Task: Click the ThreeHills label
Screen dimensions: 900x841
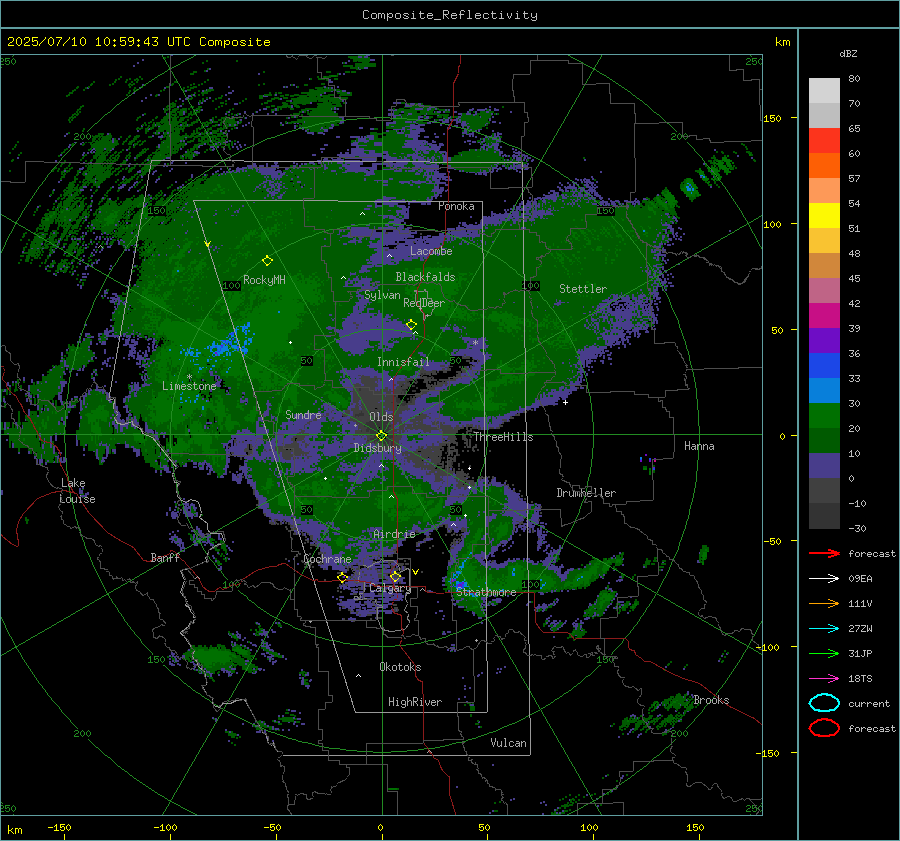Action: (503, 437)
